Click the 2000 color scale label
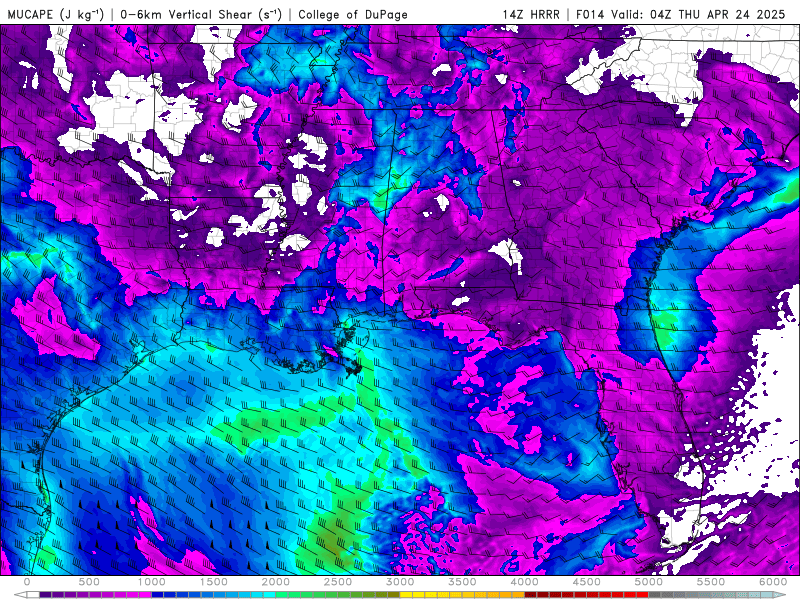The image size is (800, 600). (x=276, y=582)
